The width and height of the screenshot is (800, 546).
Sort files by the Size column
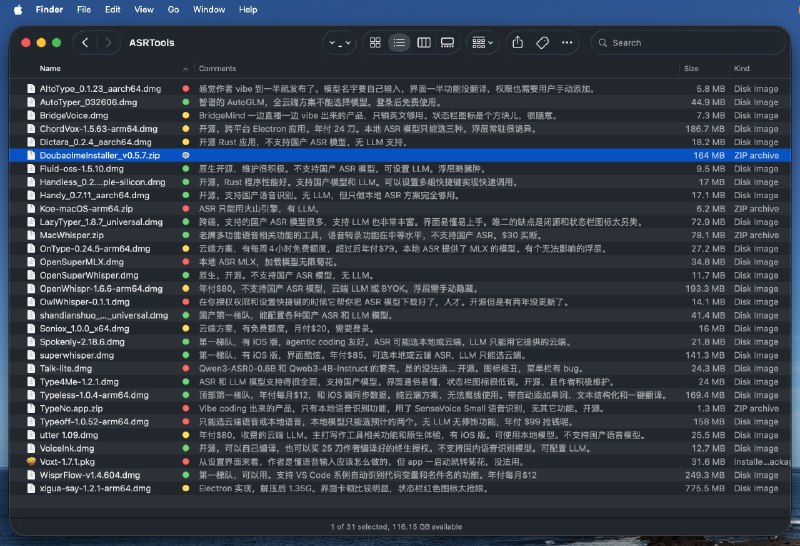coord(691,69)
